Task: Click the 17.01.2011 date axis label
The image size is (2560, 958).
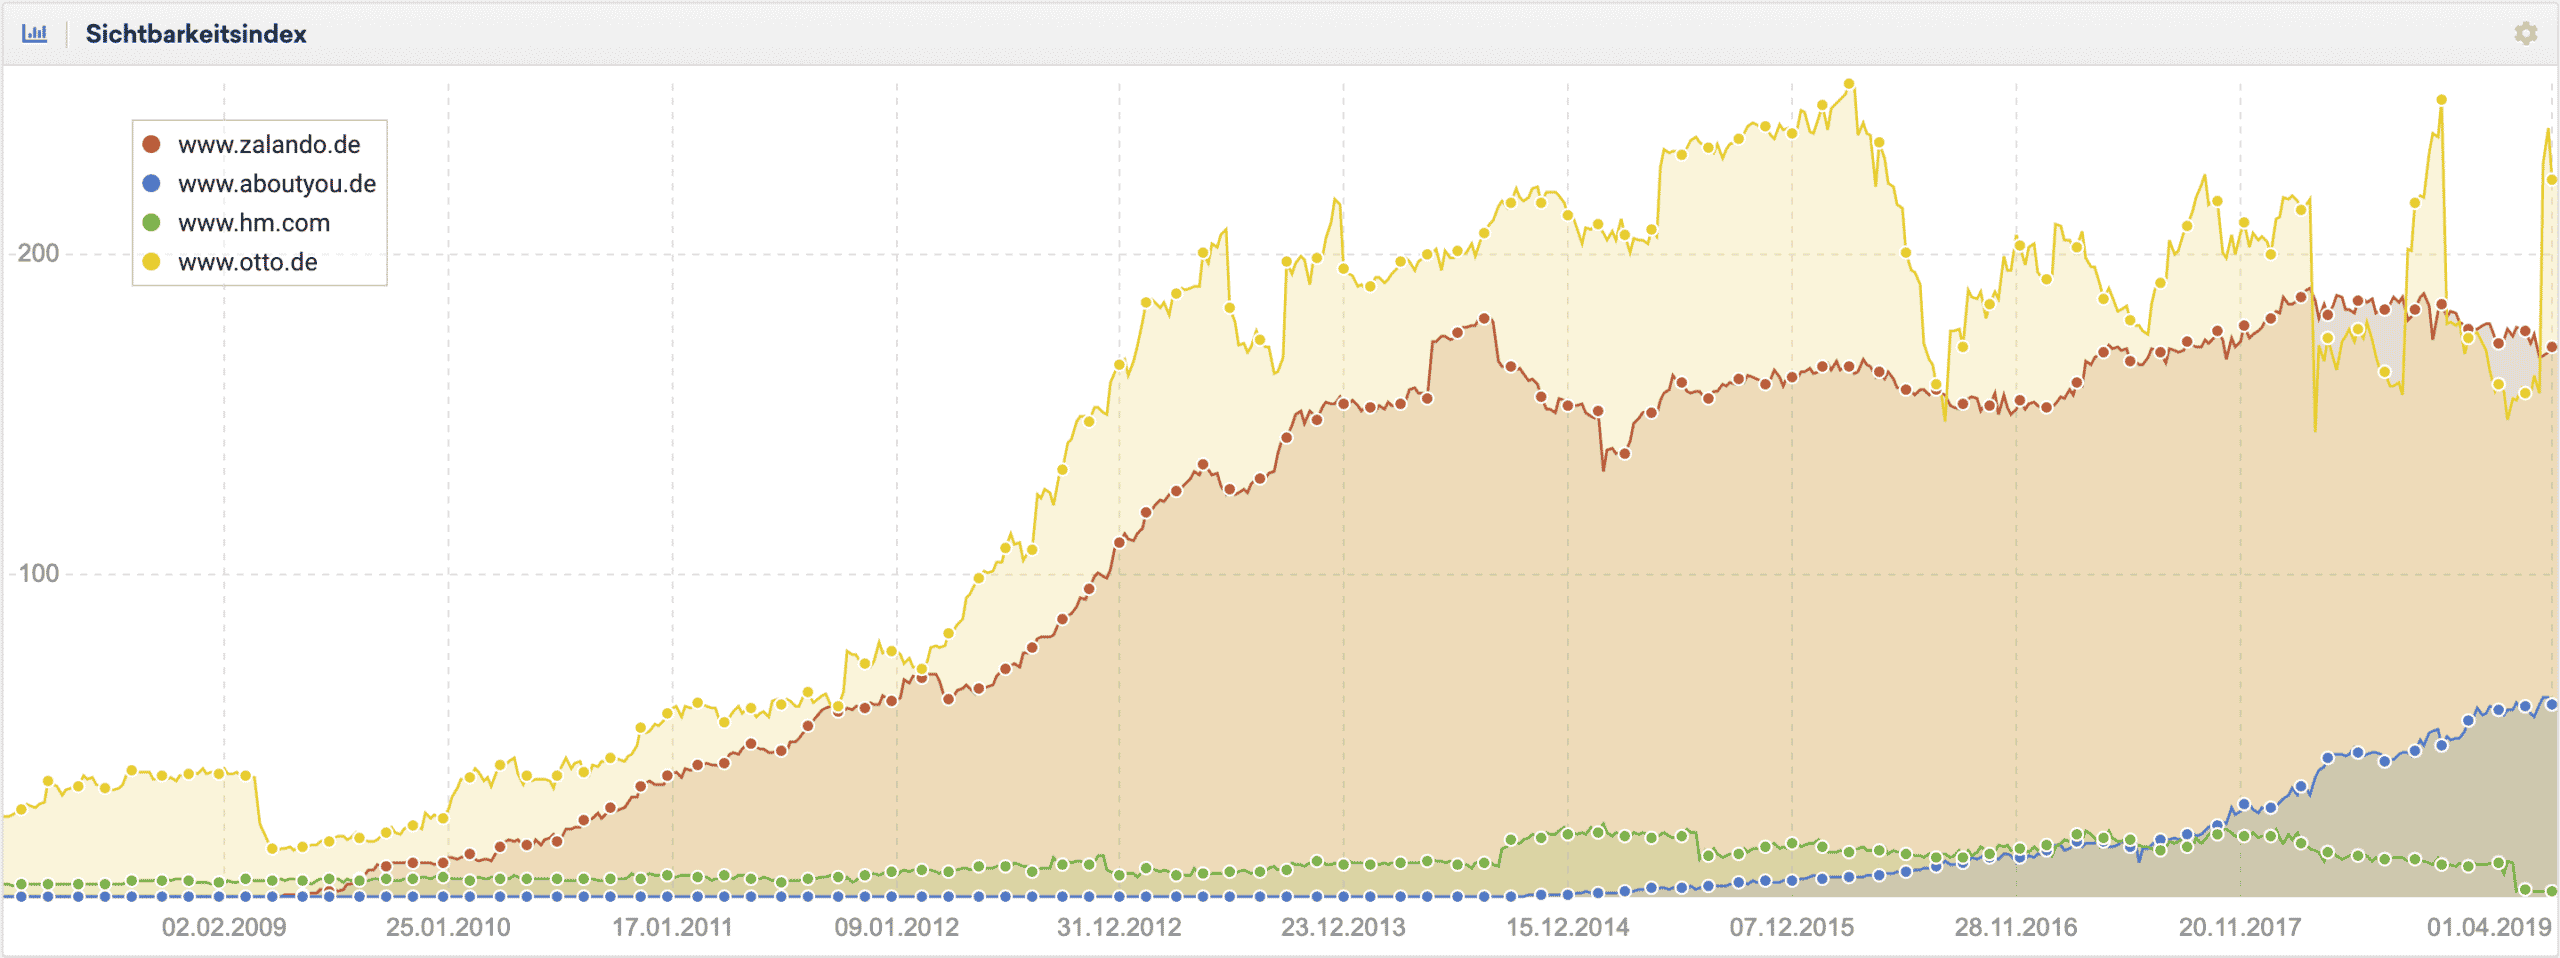Action: pyautogui.click(x=672, y=927)
